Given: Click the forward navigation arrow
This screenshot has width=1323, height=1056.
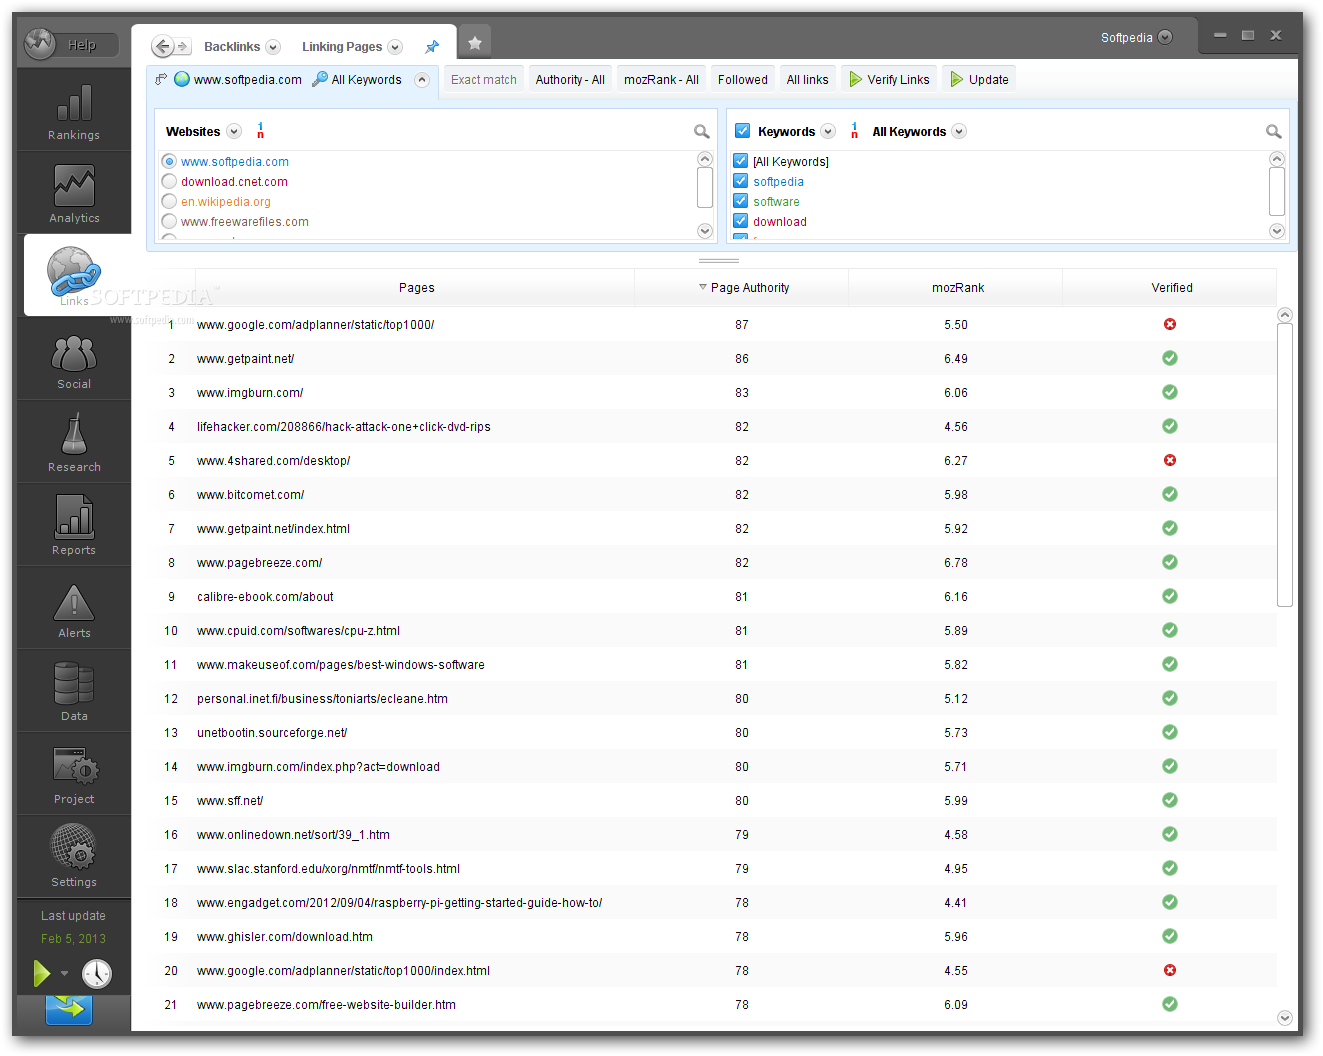Looking at the screenshot, I should tap(183, 46).
